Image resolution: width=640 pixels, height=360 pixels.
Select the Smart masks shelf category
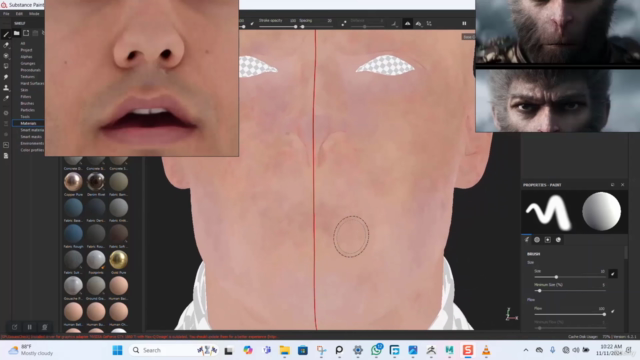(31, 137)
